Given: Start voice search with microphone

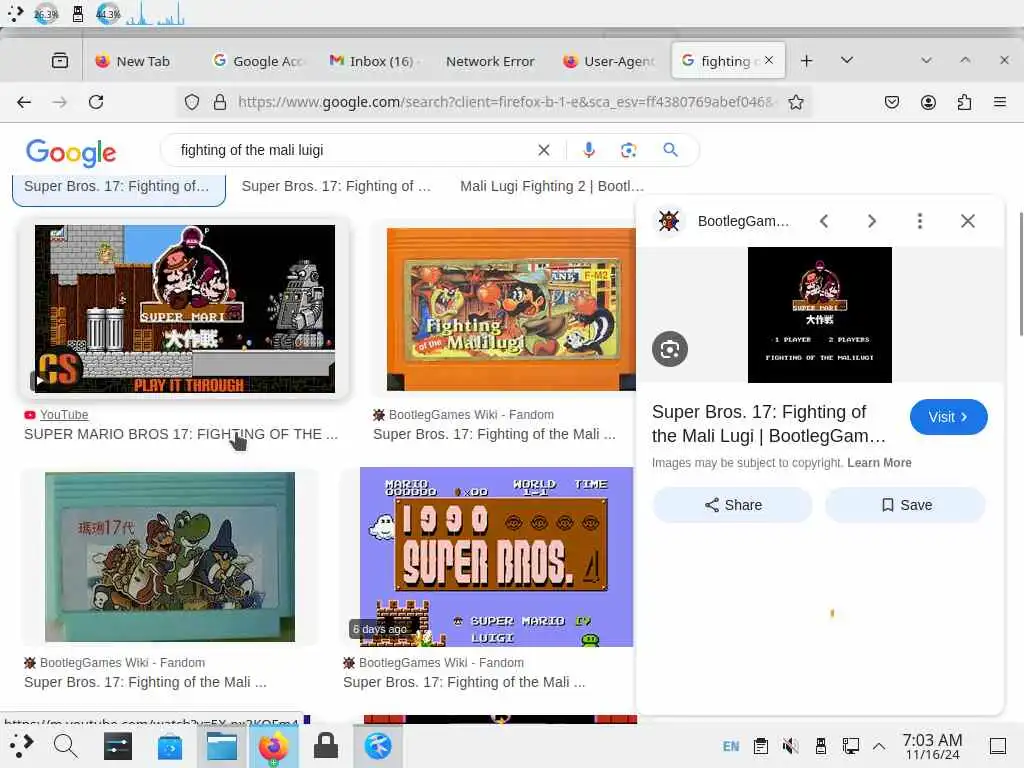Looking at the screenshot, I should [x=588, y=150].
